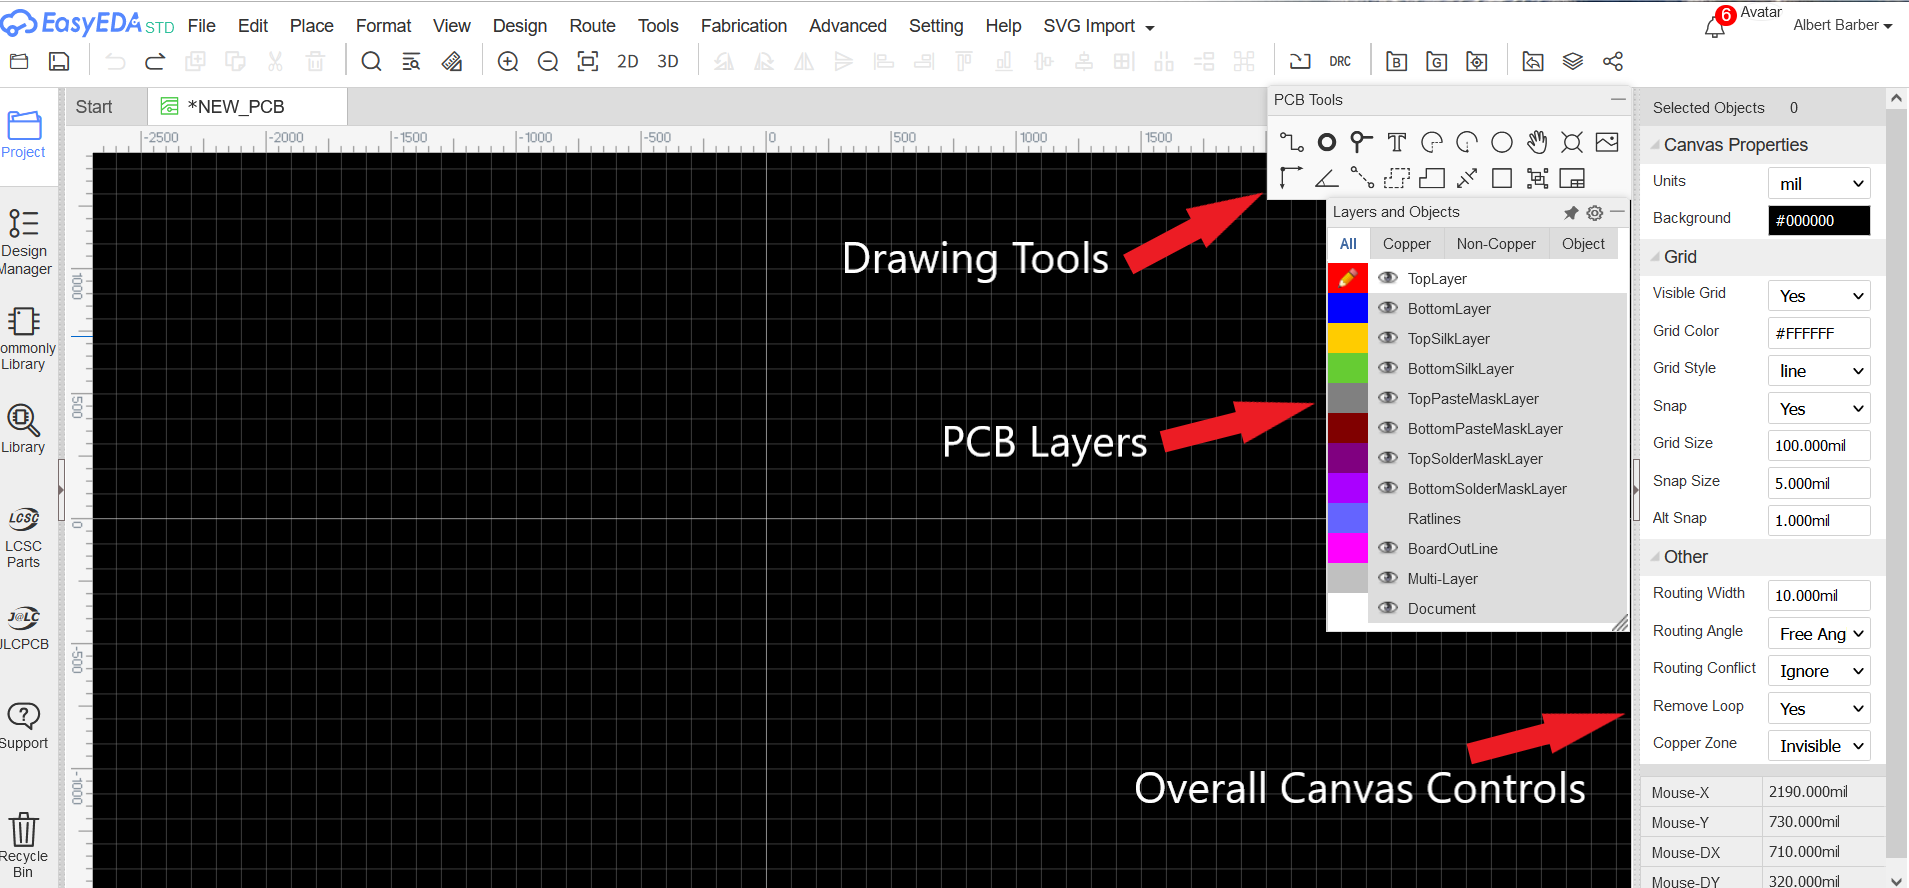Click the Share icon in the toolbar
This screenshot has width=1909, height=888.
1613,62
